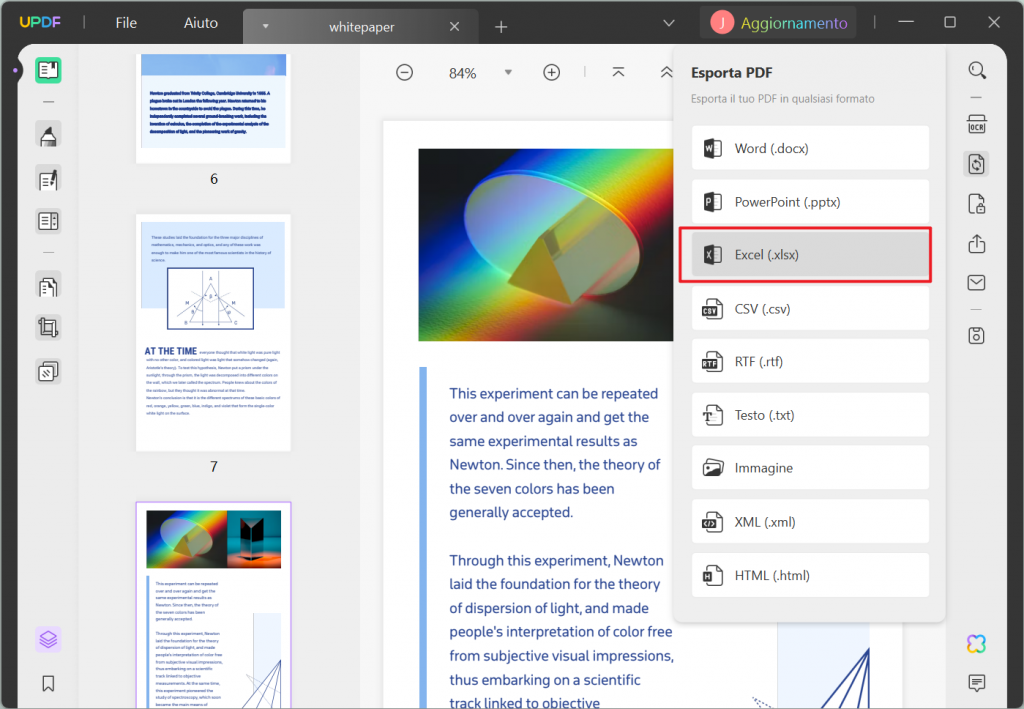Screen dimensions: 1024x709
Task: Open the zoom percentage dropdown
Action: [x=508, y=72]
